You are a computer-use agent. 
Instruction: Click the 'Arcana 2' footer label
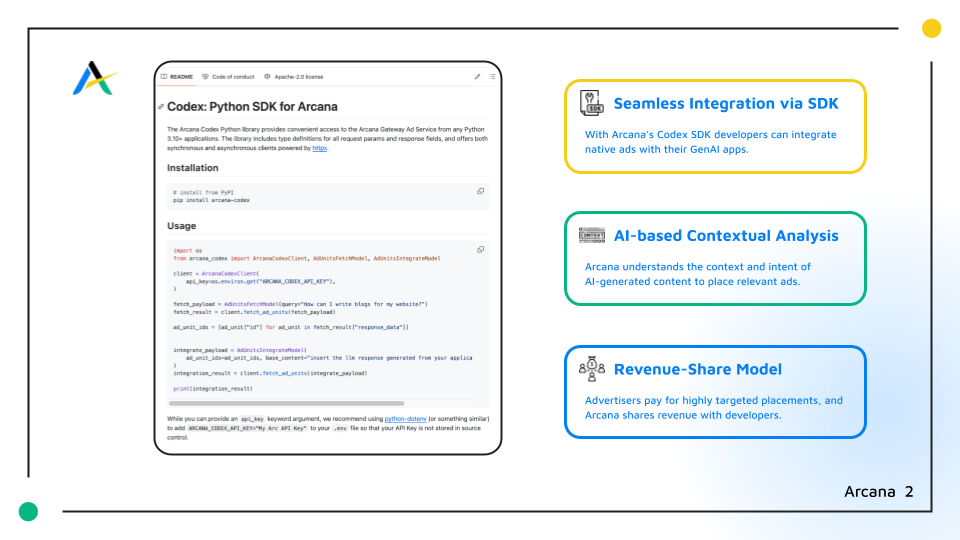879,492
